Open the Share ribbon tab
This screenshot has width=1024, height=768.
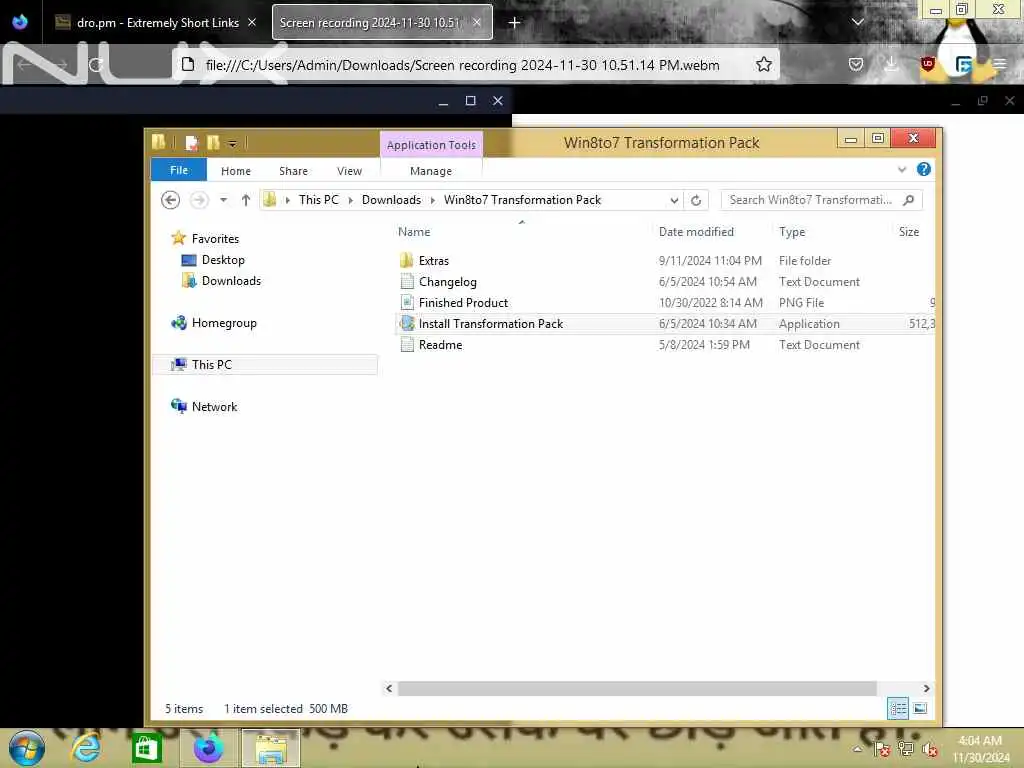pyautogui.click(x=293, y=170)
